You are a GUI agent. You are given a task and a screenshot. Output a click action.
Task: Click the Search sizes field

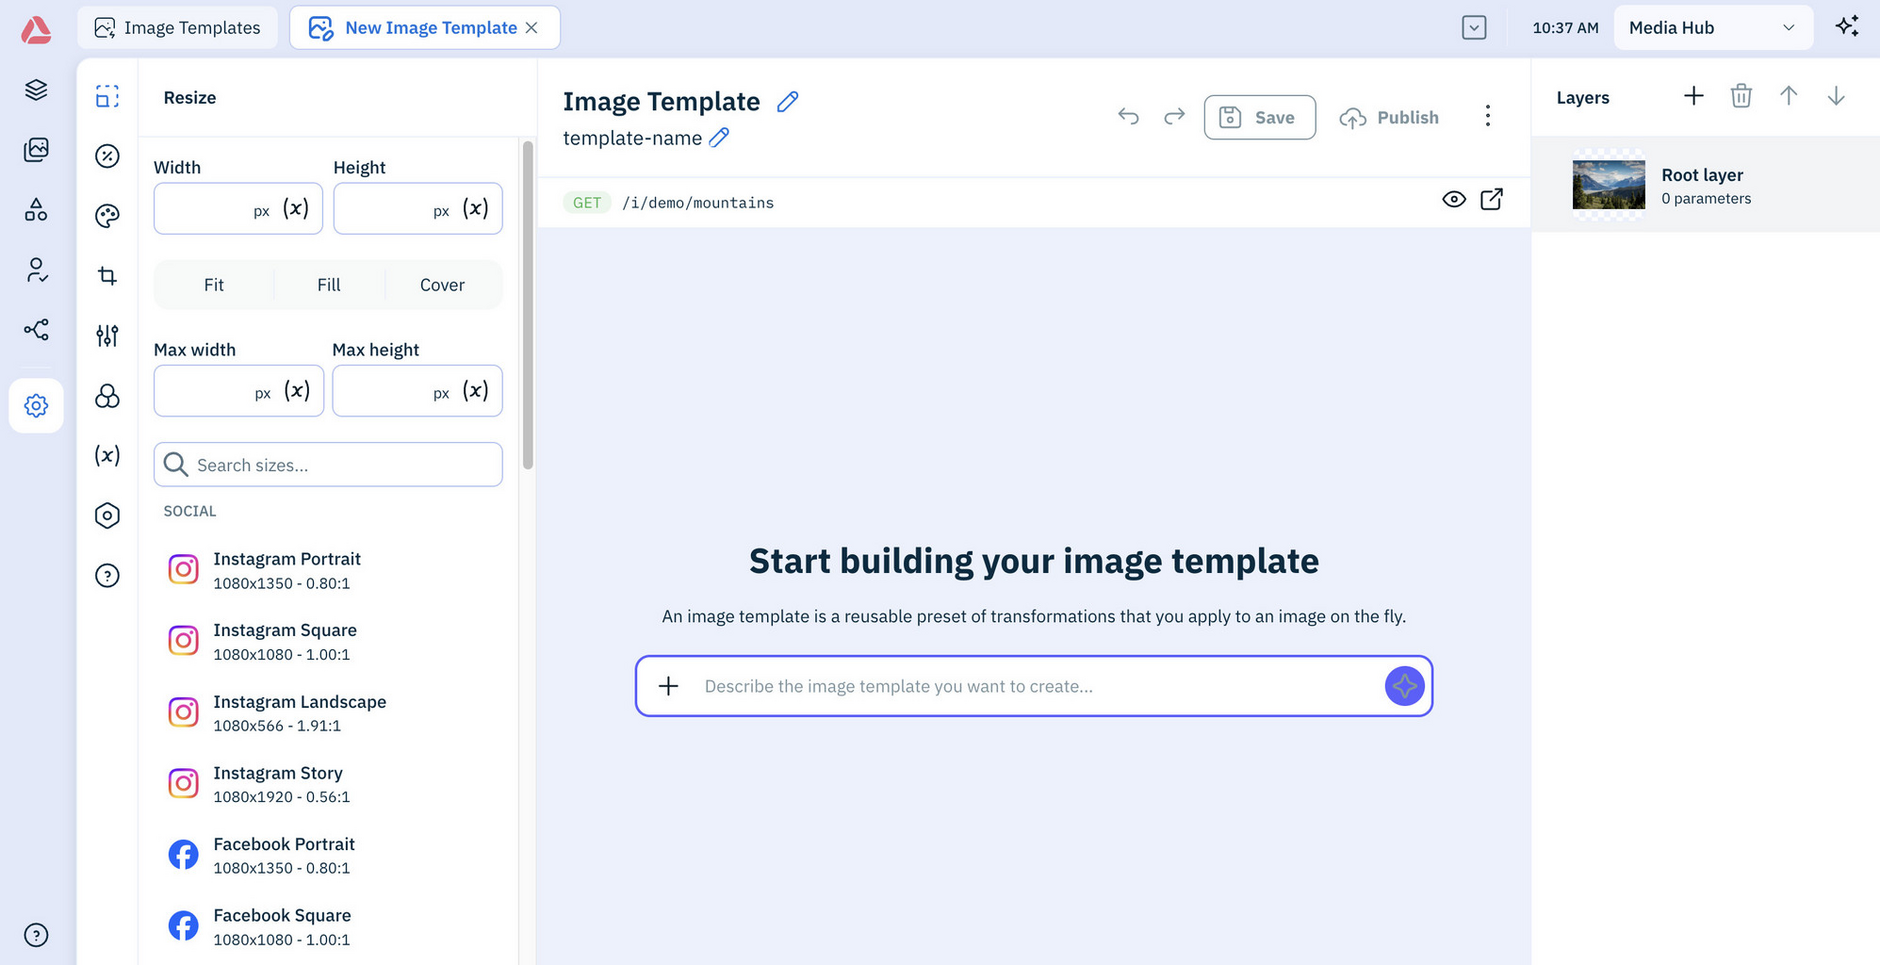pos(328,465)
